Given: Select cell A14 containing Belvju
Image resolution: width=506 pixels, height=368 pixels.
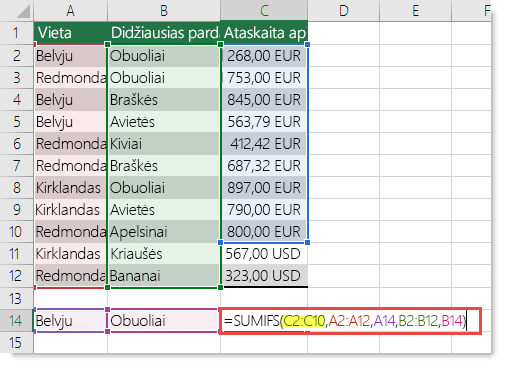Looking at the screenshot, I should [x=70, y=321].
